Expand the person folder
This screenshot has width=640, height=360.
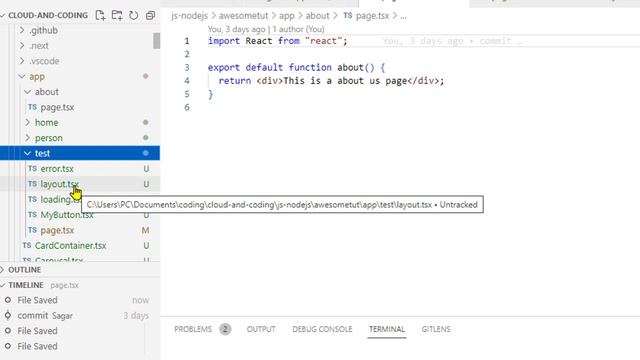28,138
